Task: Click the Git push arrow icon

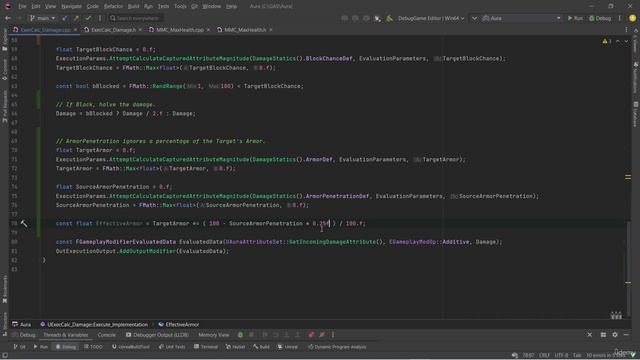Action: coord(76,18)
